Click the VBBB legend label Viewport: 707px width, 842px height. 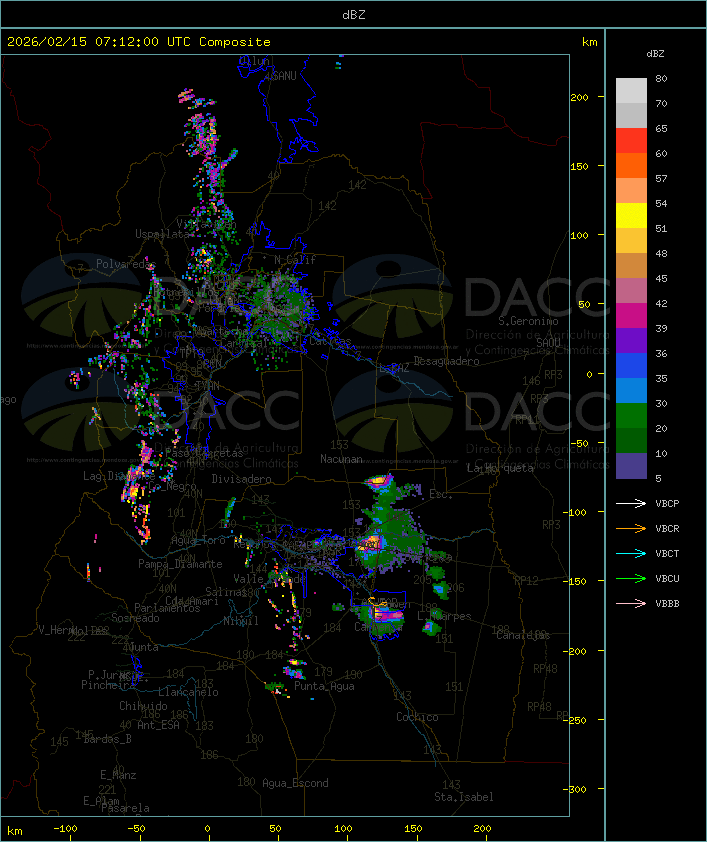(x=667, y=604)
